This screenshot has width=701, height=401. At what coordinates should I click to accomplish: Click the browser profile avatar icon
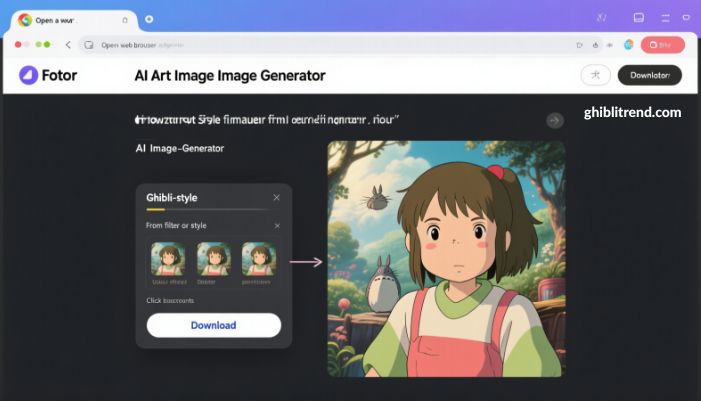coord(629,45)
